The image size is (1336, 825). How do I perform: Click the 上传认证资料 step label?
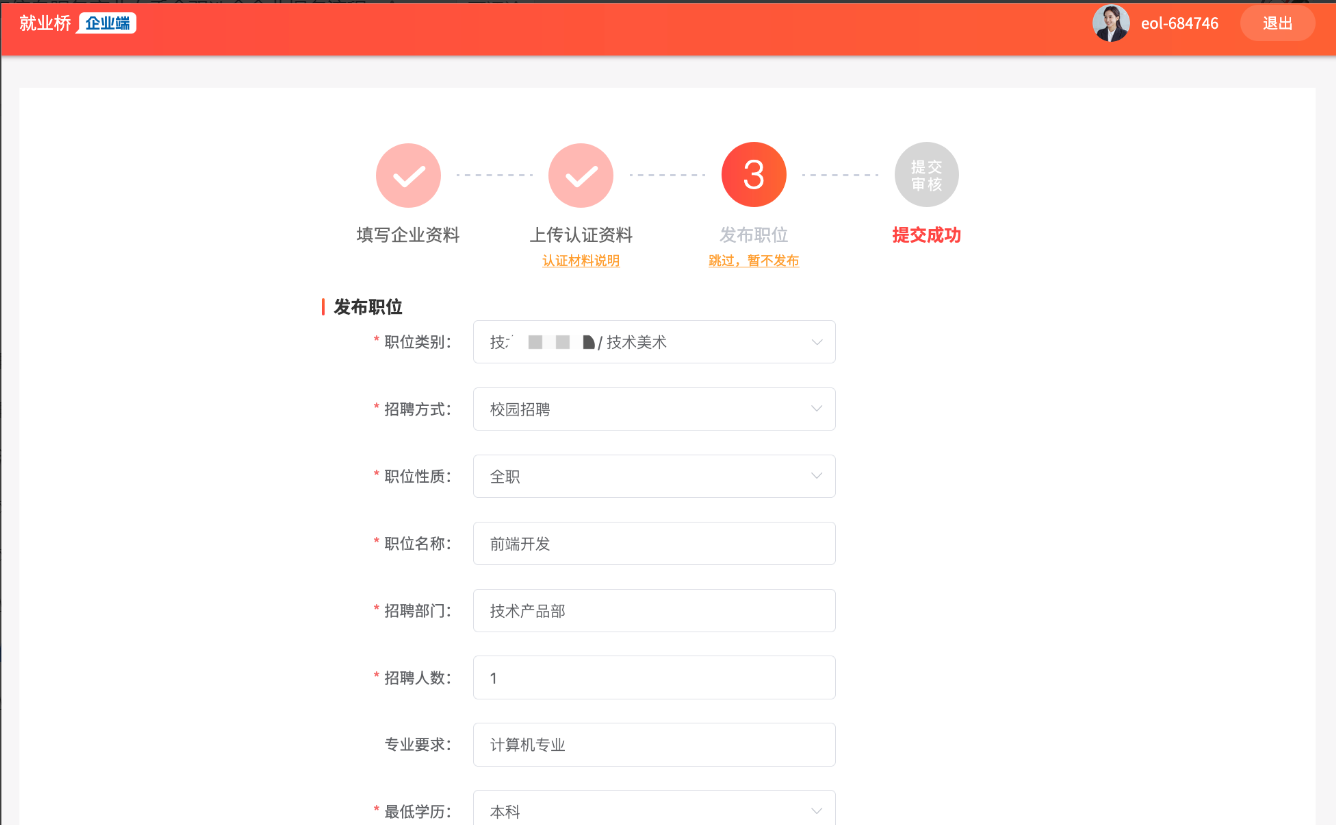pos(581,235)
